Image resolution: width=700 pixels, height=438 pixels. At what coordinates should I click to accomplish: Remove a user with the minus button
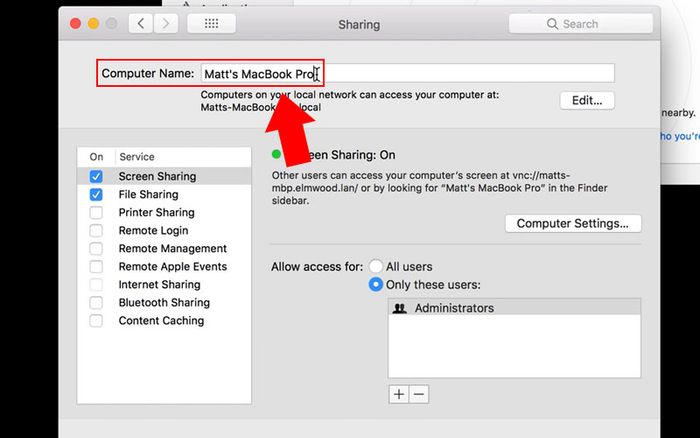pos(419,394)
